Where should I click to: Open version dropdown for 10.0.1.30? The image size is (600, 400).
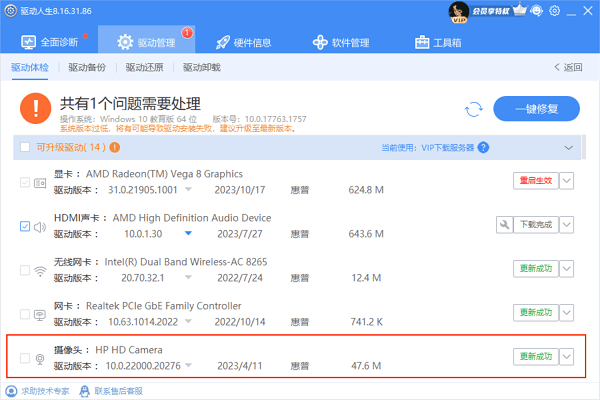[188, 233]
